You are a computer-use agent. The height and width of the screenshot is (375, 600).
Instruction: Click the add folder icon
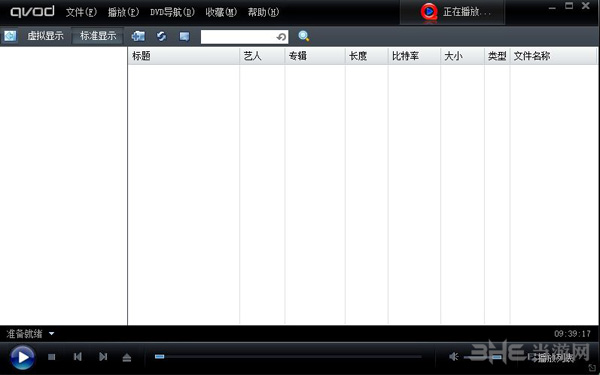138,36
